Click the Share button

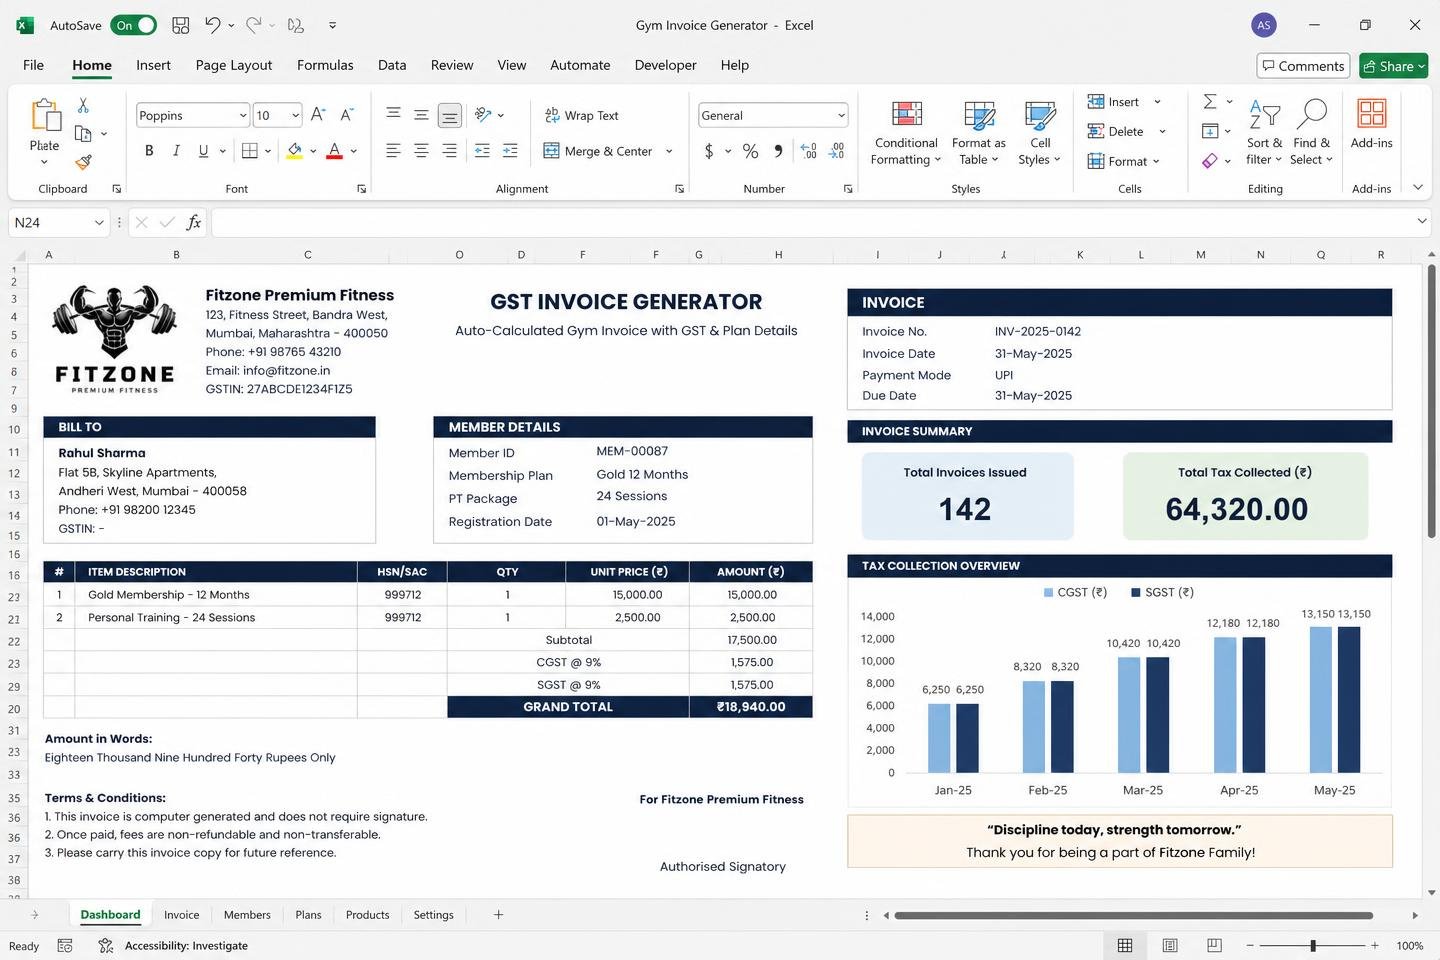(x=1393, y=66)
